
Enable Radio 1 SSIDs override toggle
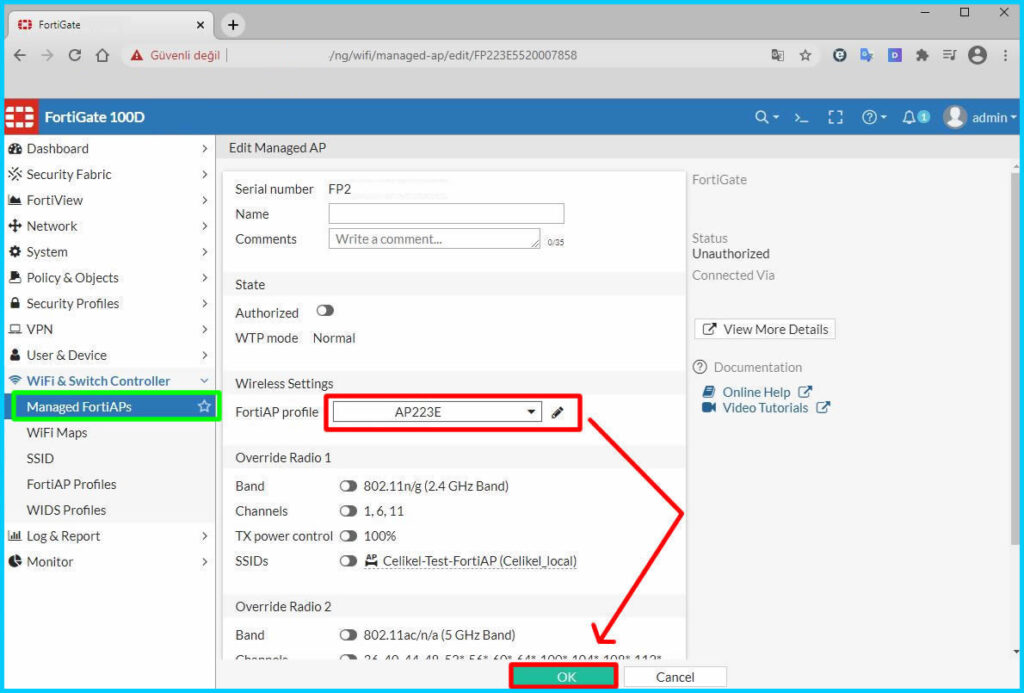[x=348, y=560]
